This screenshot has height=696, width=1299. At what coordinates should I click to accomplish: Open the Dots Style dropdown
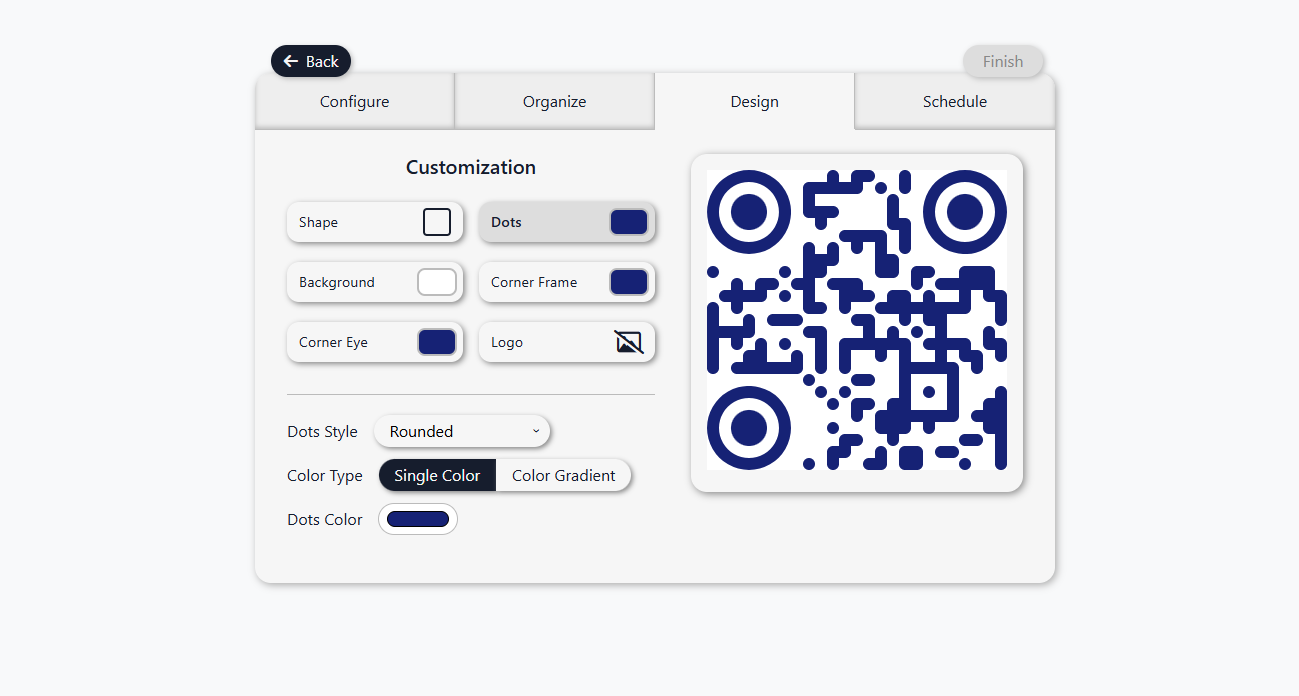click(462, 431)
